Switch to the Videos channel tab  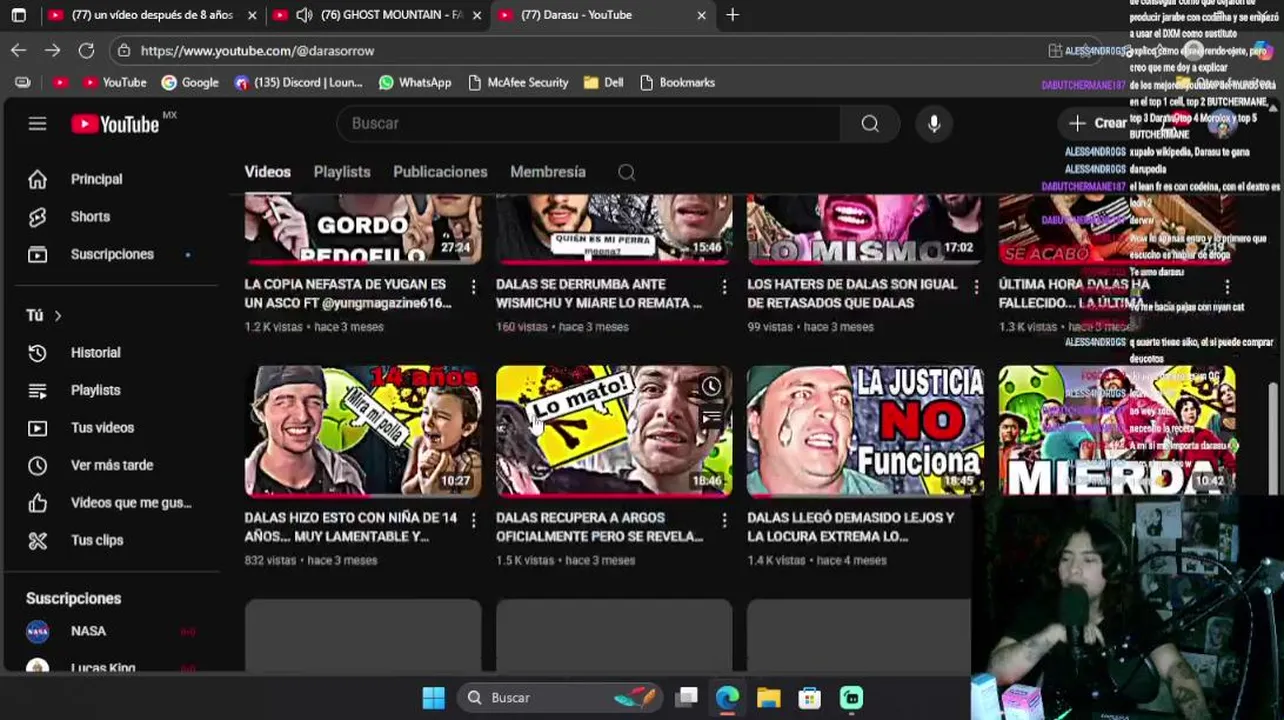point(267,172)
